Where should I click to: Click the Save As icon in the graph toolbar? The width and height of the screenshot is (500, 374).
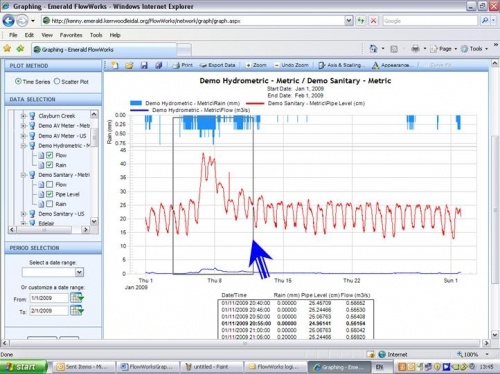tap(159, 65)
